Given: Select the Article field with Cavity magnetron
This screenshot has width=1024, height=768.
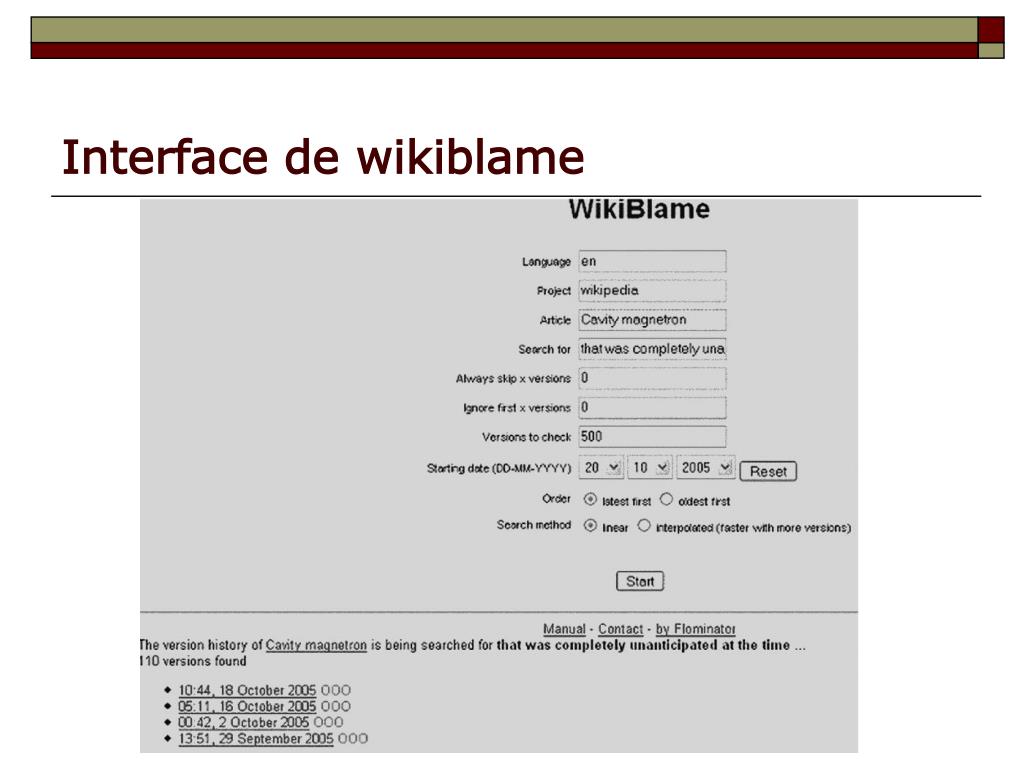Looking at the screenshot, I should pyautogui.click(x=652, y=320).
